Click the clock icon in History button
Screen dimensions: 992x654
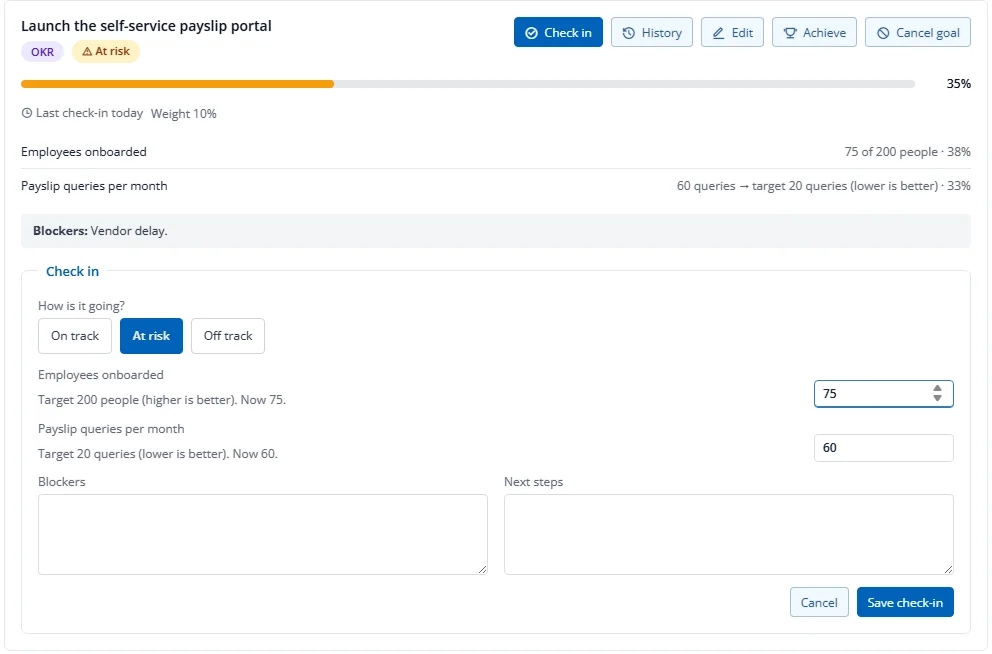[628, 33]
